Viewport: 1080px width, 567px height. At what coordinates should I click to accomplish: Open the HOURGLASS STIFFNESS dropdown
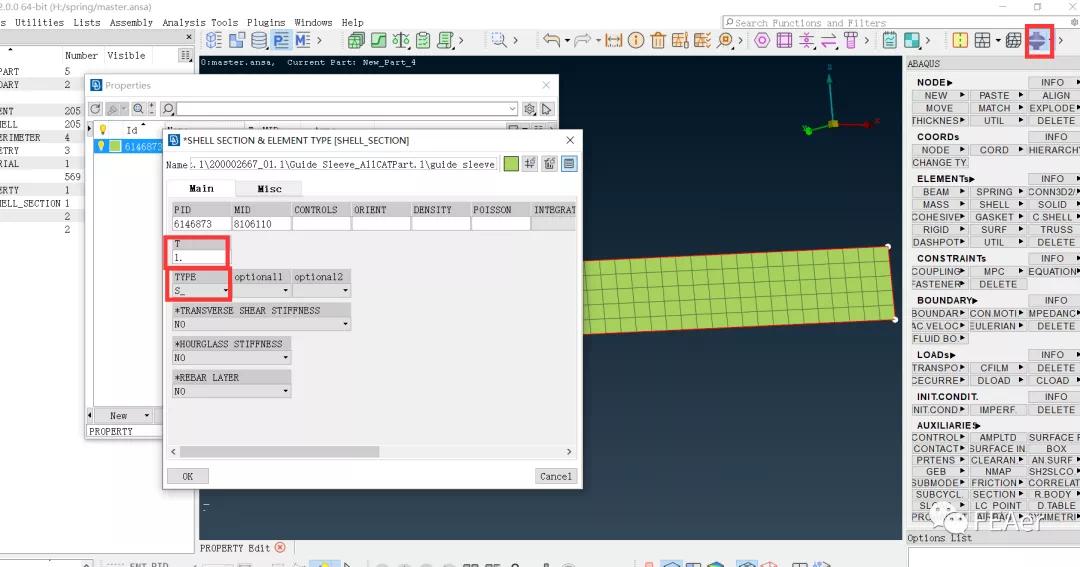pyautogui.click(x=231, y=358)
